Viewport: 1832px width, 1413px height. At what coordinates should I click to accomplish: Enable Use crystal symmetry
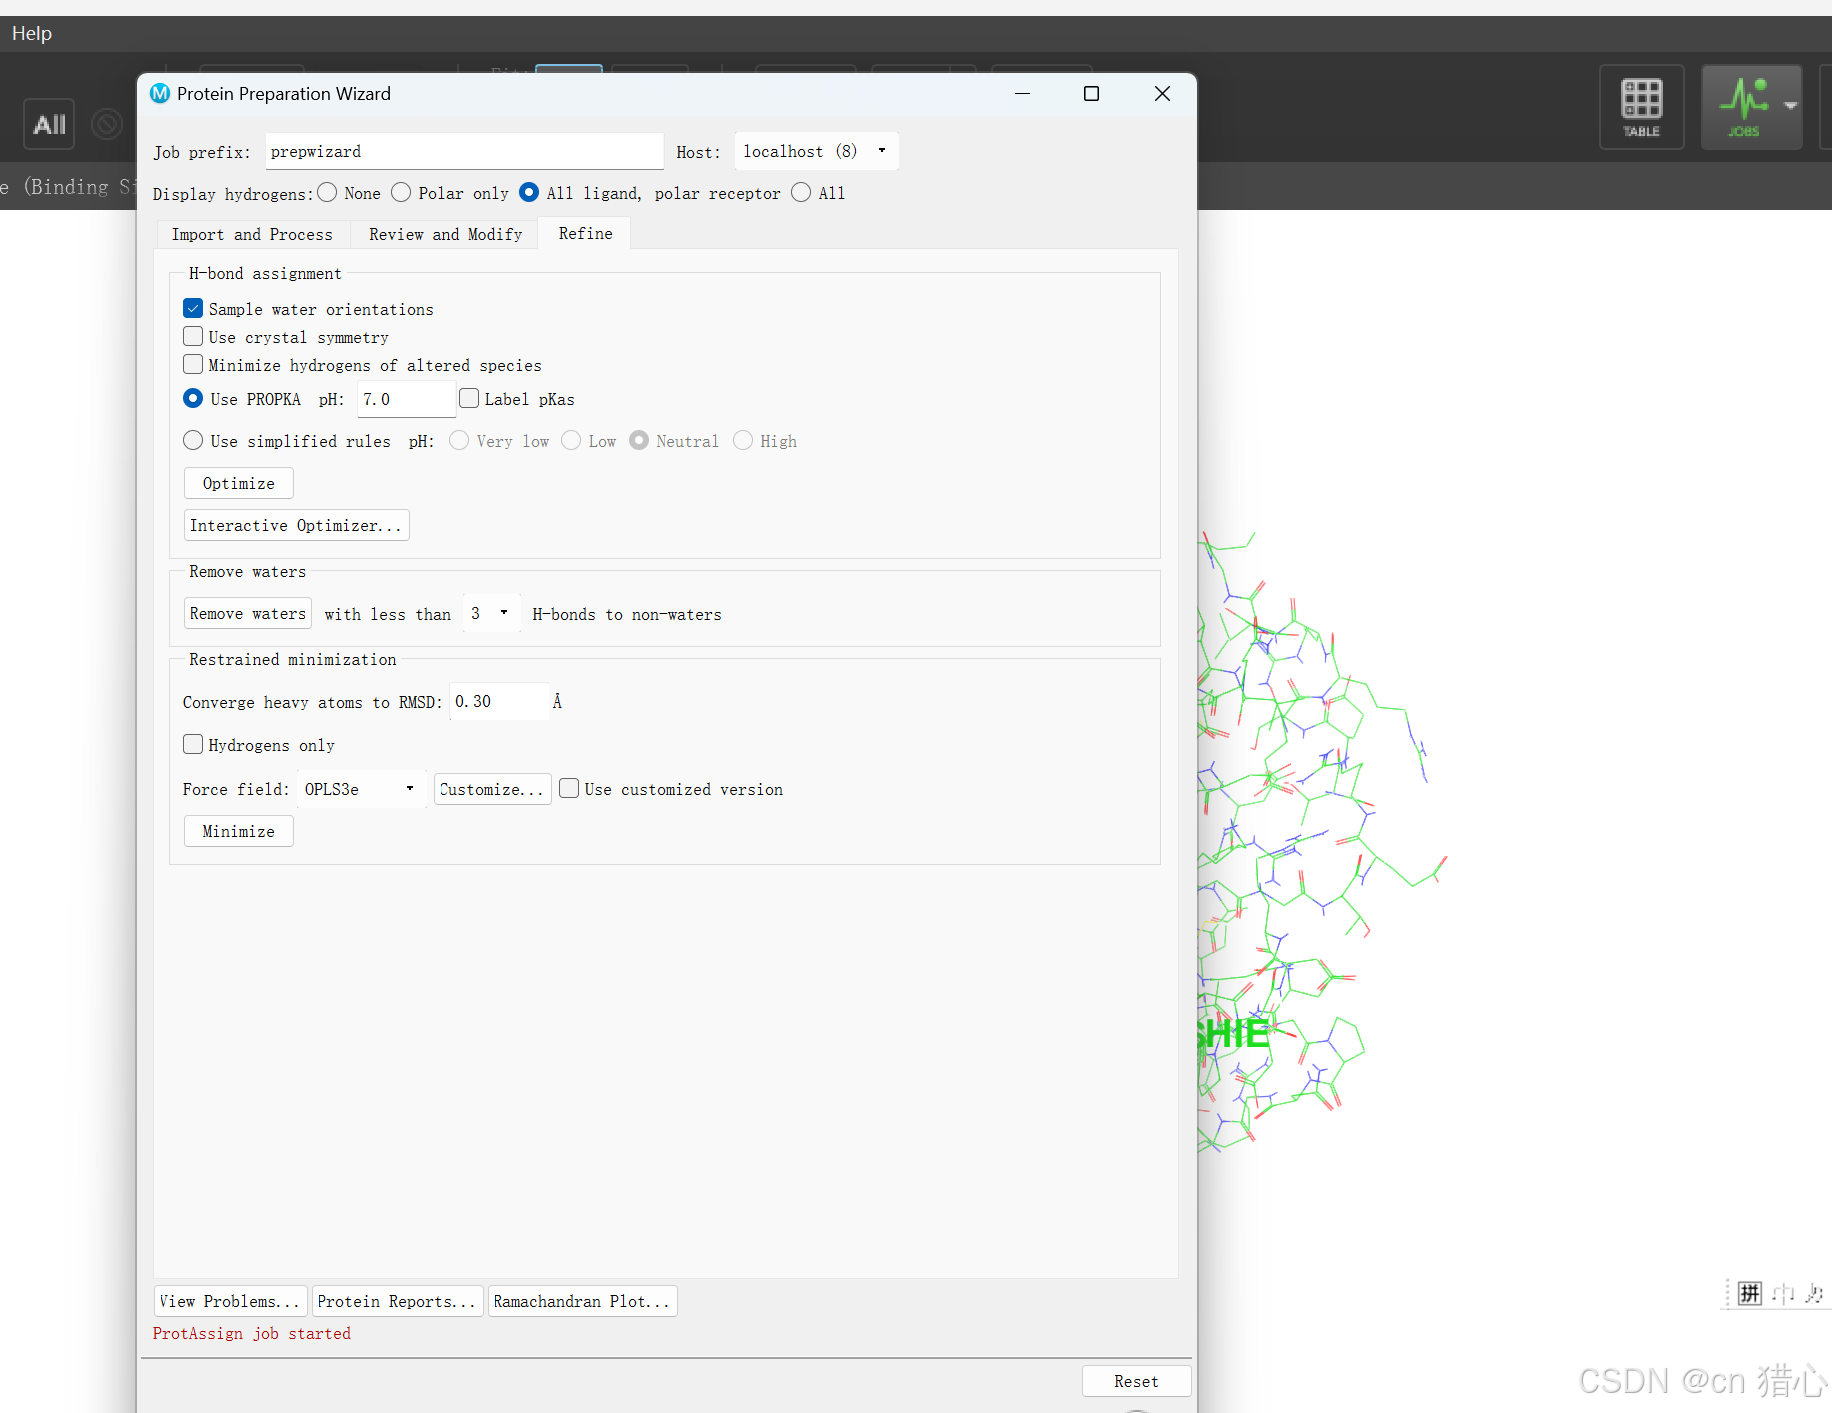point(193,336)
